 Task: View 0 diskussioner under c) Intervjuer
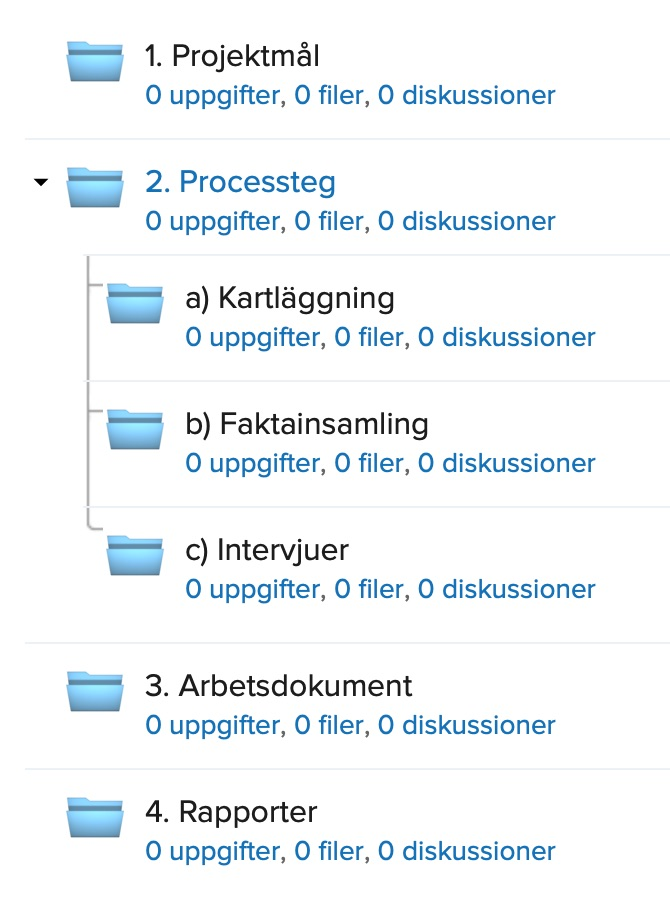tap(506, 590)
